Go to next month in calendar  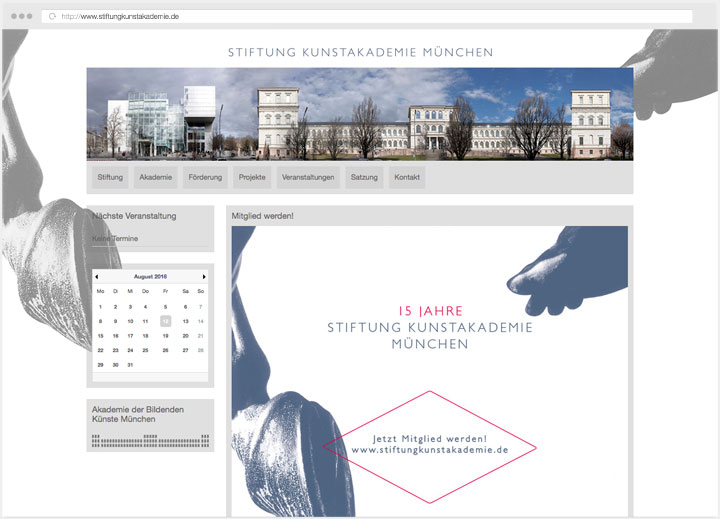point(204,276)
